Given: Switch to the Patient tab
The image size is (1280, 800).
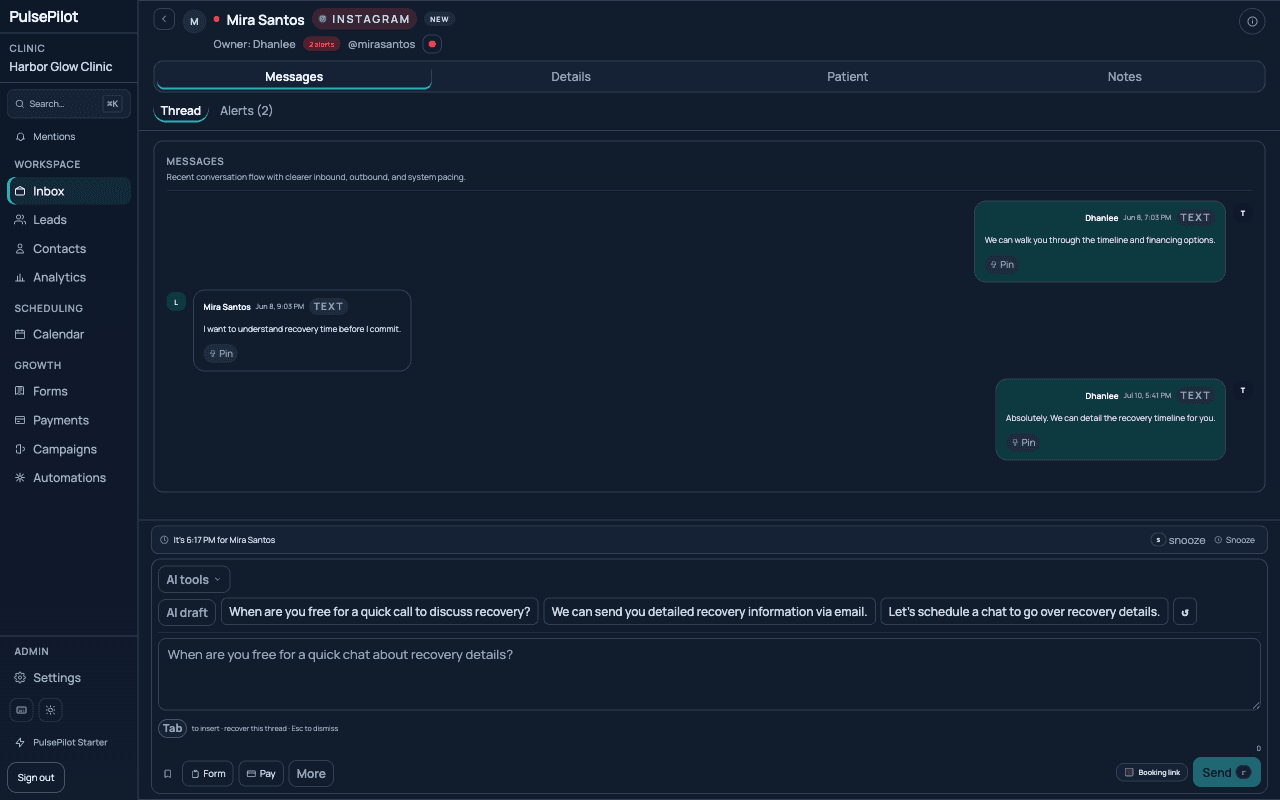Looking at the screenshot, I should (848, 77).
